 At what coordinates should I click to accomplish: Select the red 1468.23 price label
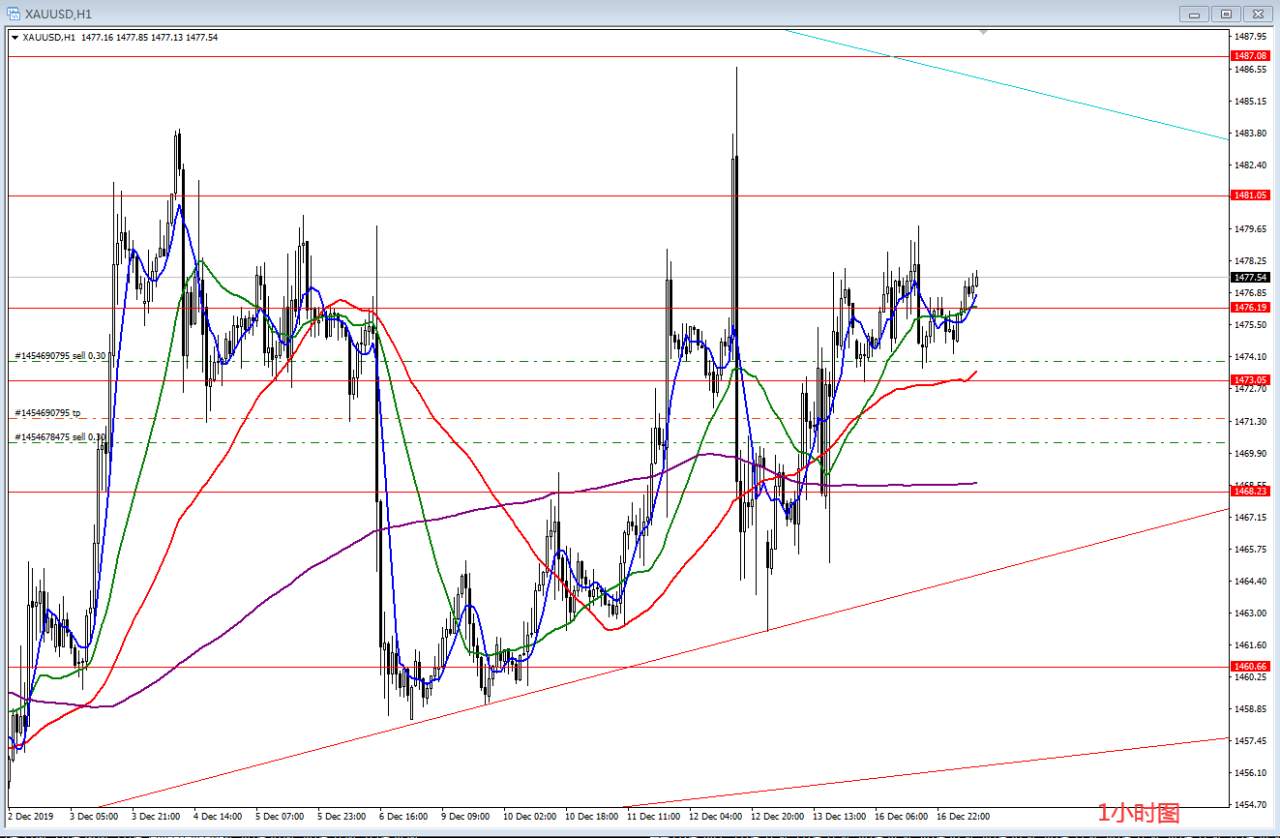(x=1251, y=491)
